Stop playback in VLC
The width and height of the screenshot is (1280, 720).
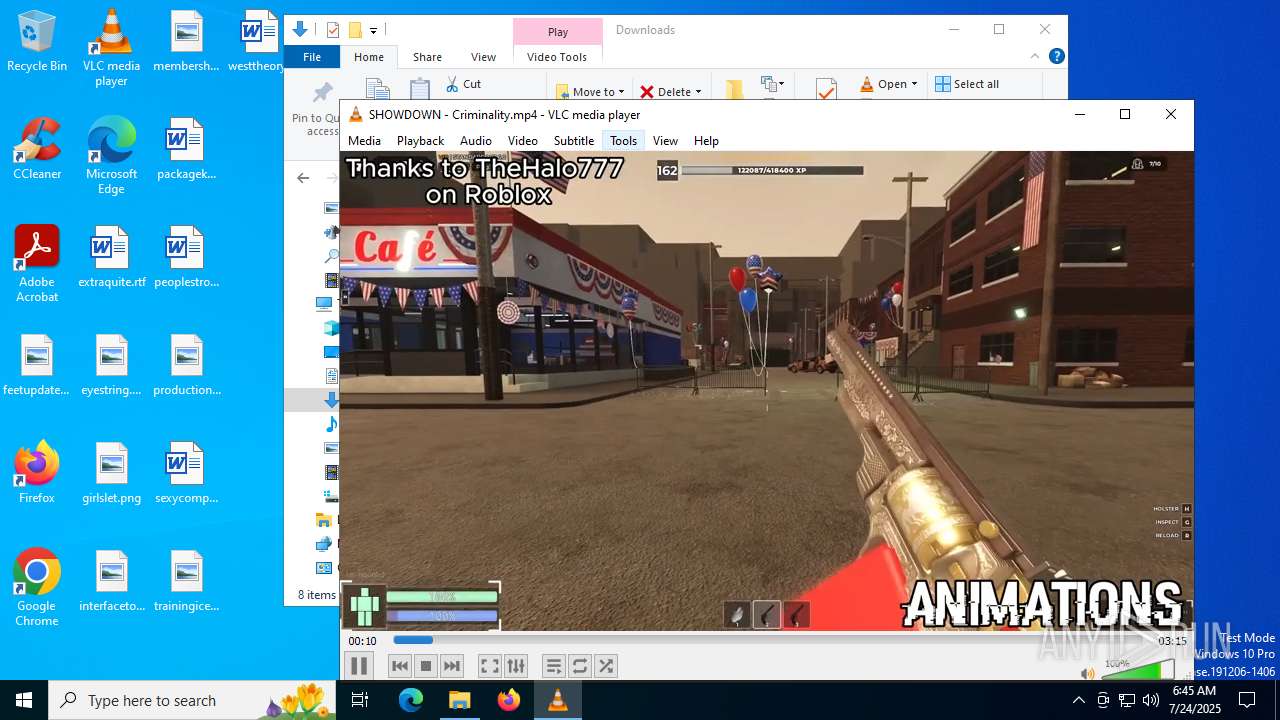click(x=426, y=666)
